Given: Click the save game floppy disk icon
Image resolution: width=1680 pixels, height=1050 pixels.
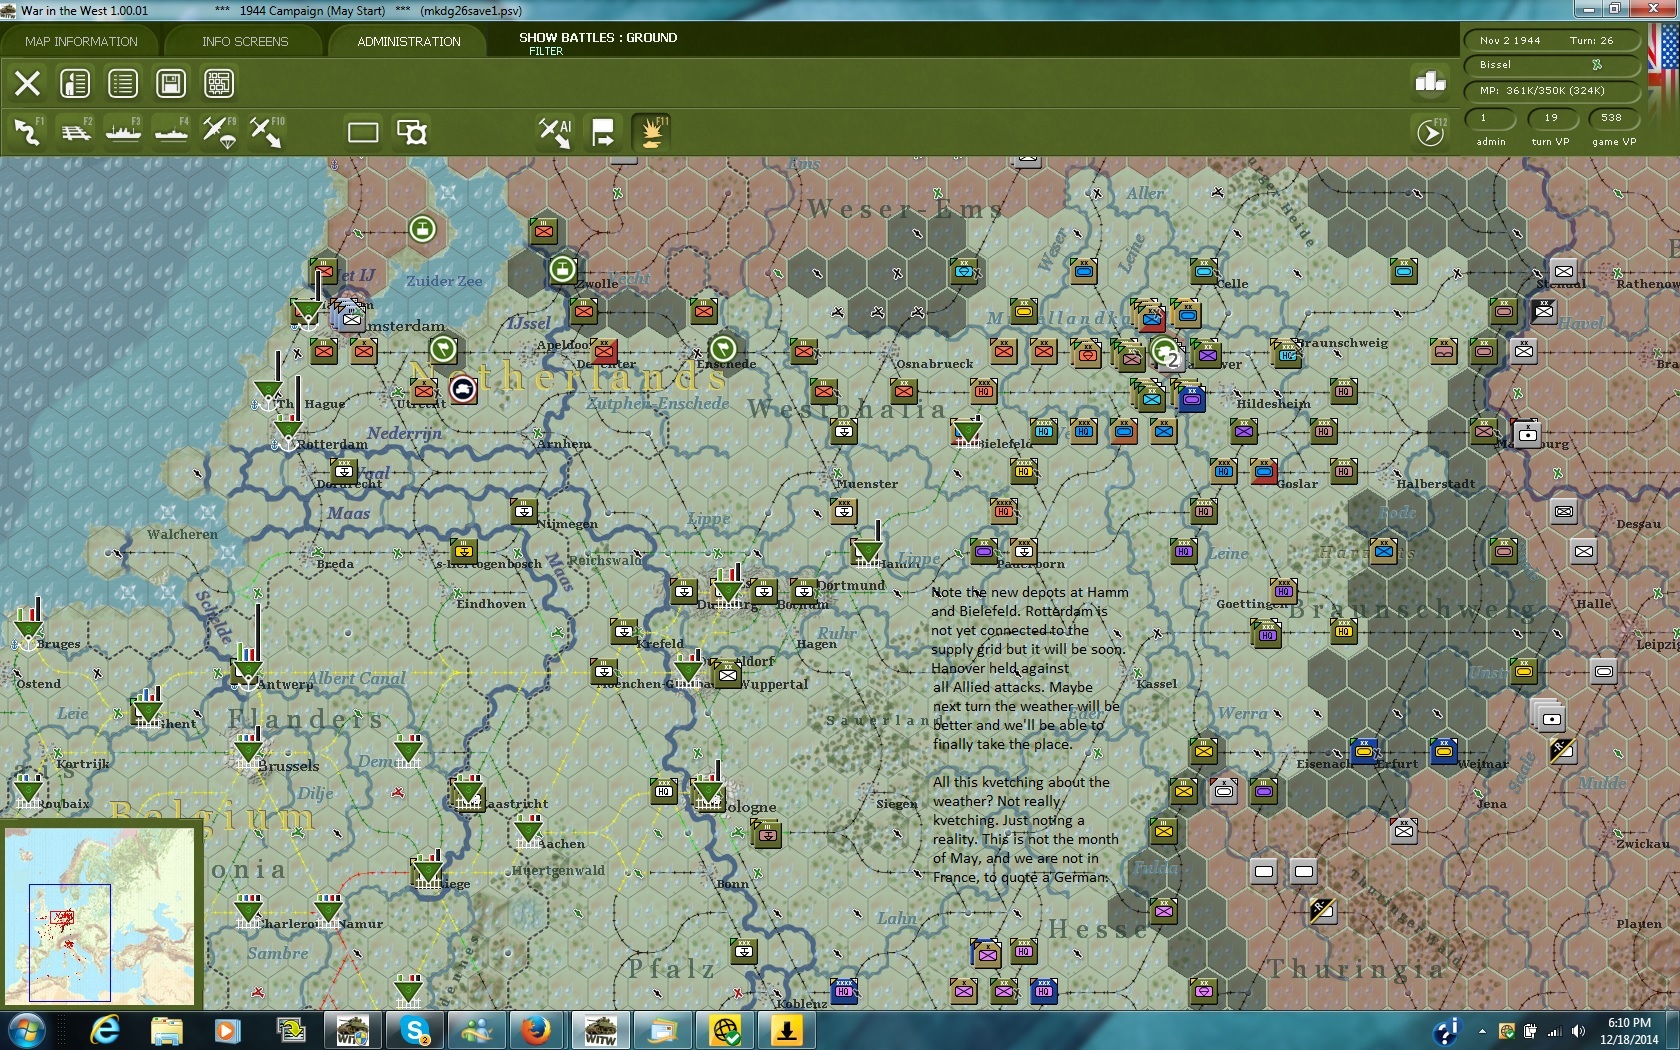Looking at the screenshot, I should coord(171,83).
